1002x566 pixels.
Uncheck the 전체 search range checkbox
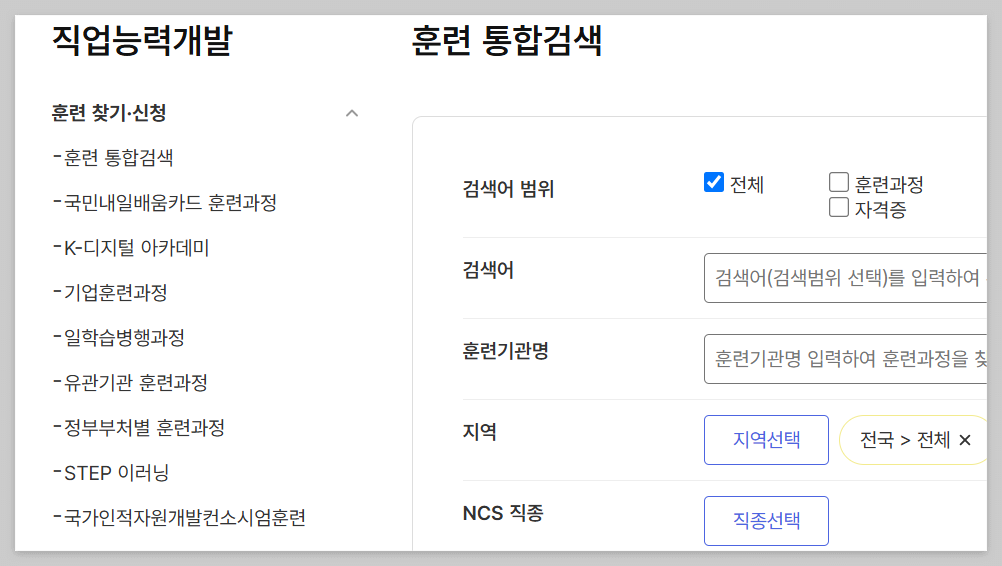pos(714,182)
